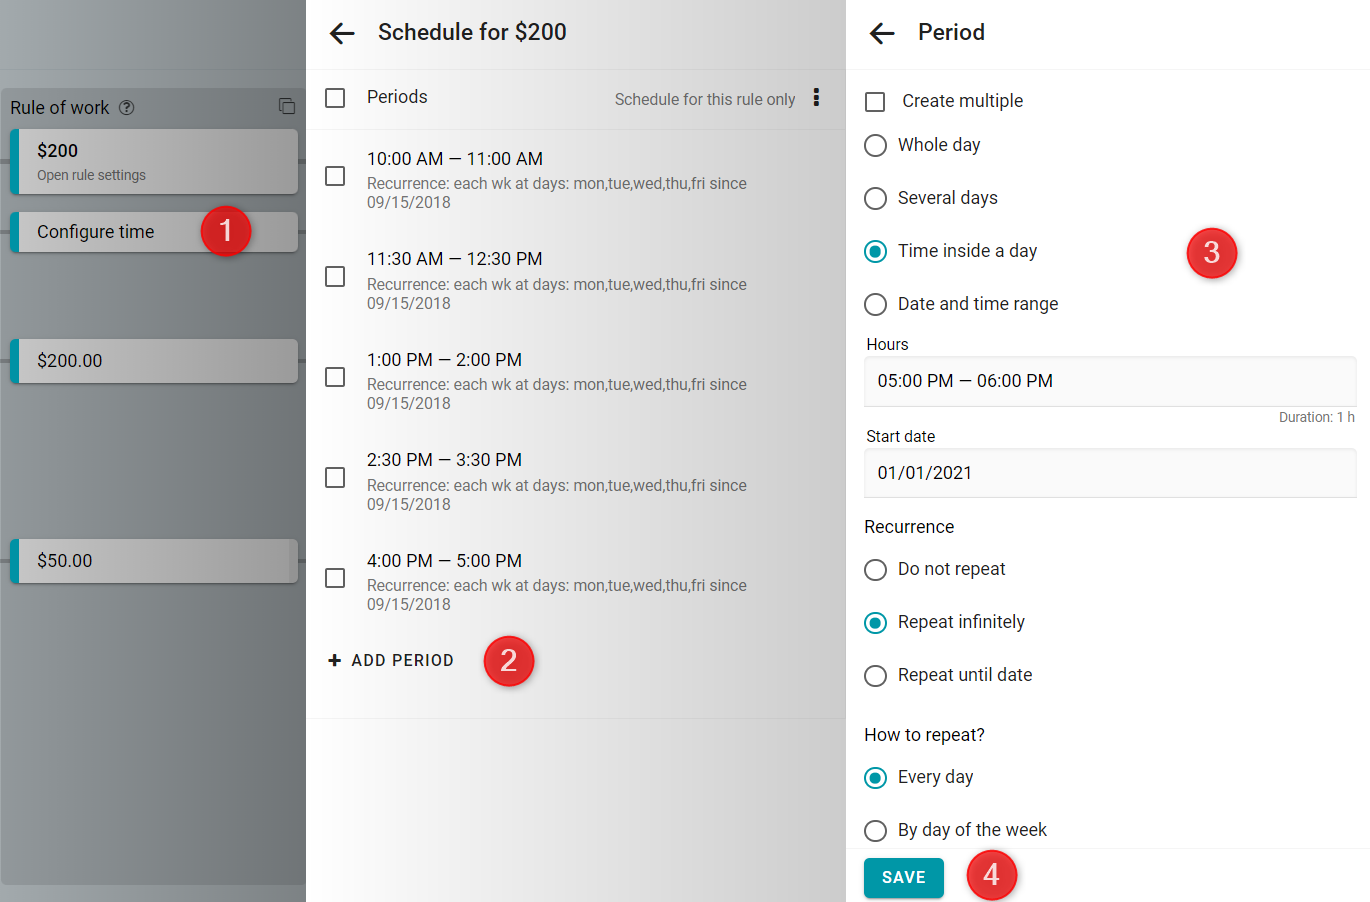
Task: Choose Date and time range option
Action: [875, 304]
